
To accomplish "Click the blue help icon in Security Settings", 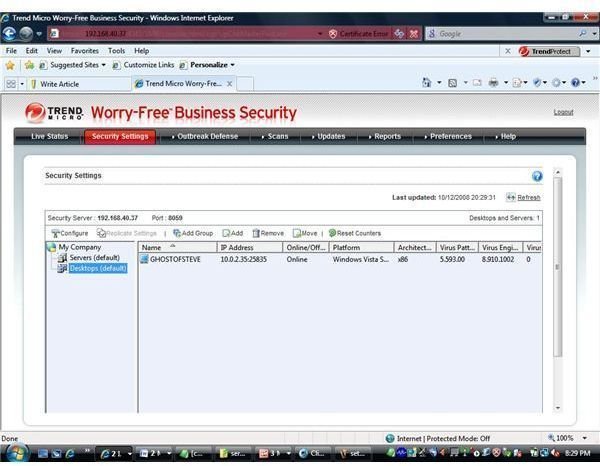I will point(537,176).
